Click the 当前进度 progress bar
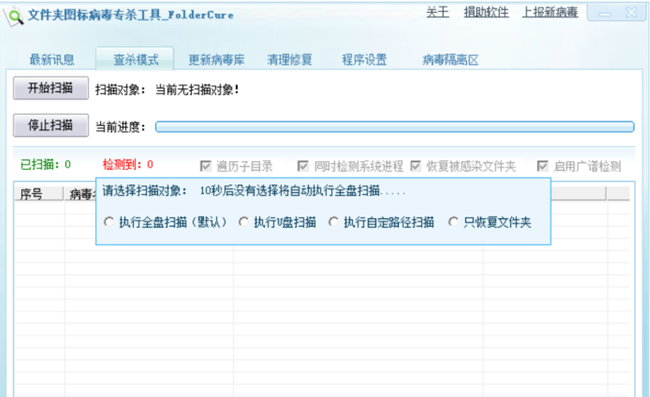Viewport: 650px width, 397px height. pos(395,127)
